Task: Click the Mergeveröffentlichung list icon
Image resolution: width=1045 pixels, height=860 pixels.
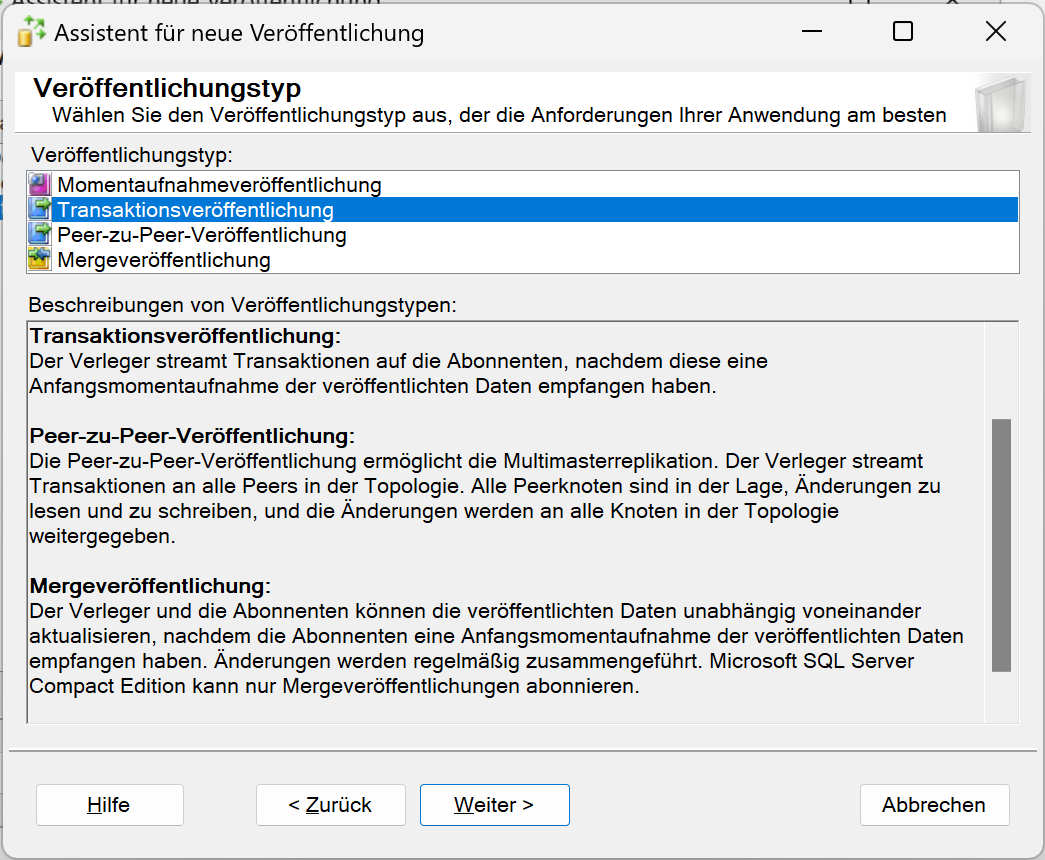Action: tap(40, 259)
